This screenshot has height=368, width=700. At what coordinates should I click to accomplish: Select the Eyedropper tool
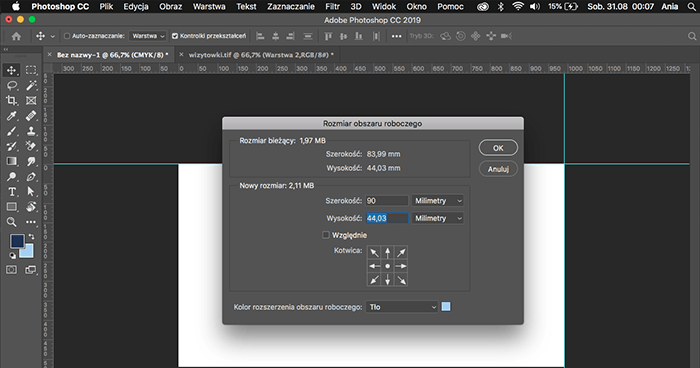tap(11, 116)
